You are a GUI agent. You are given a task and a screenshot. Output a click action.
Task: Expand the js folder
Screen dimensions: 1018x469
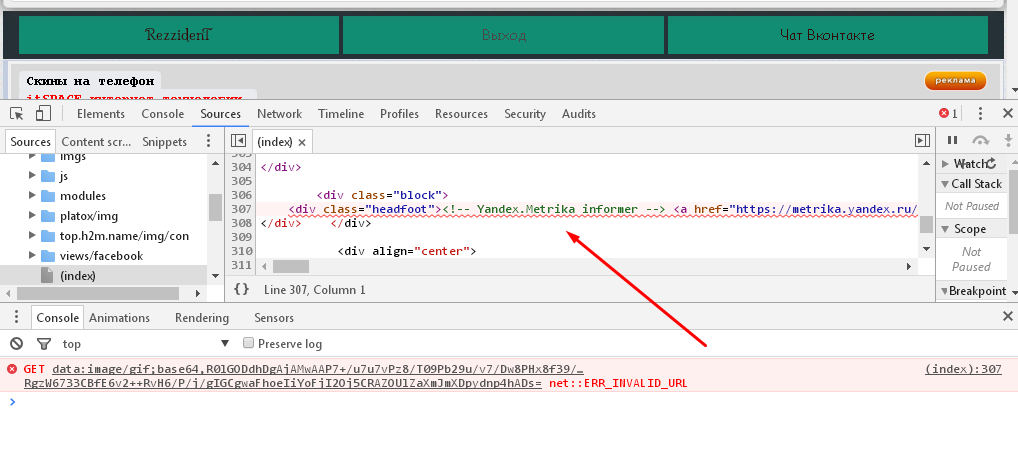pos(32,175)
